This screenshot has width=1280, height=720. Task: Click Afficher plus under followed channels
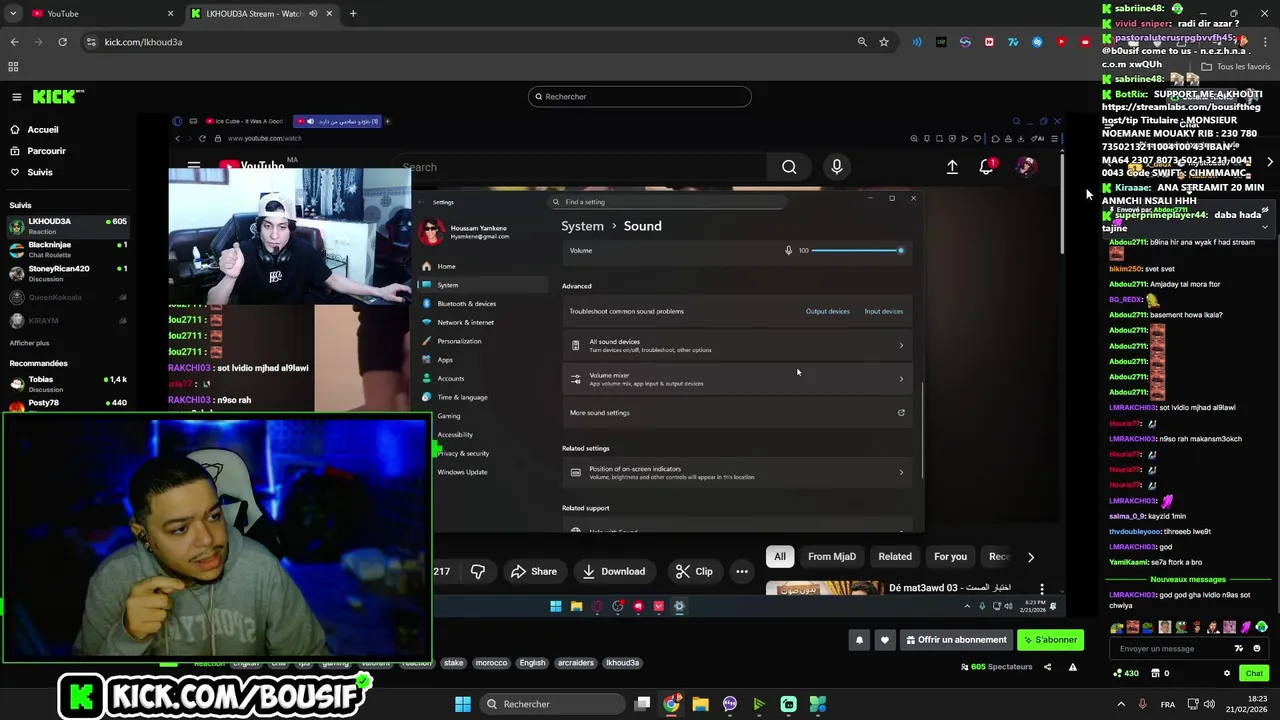29,343
